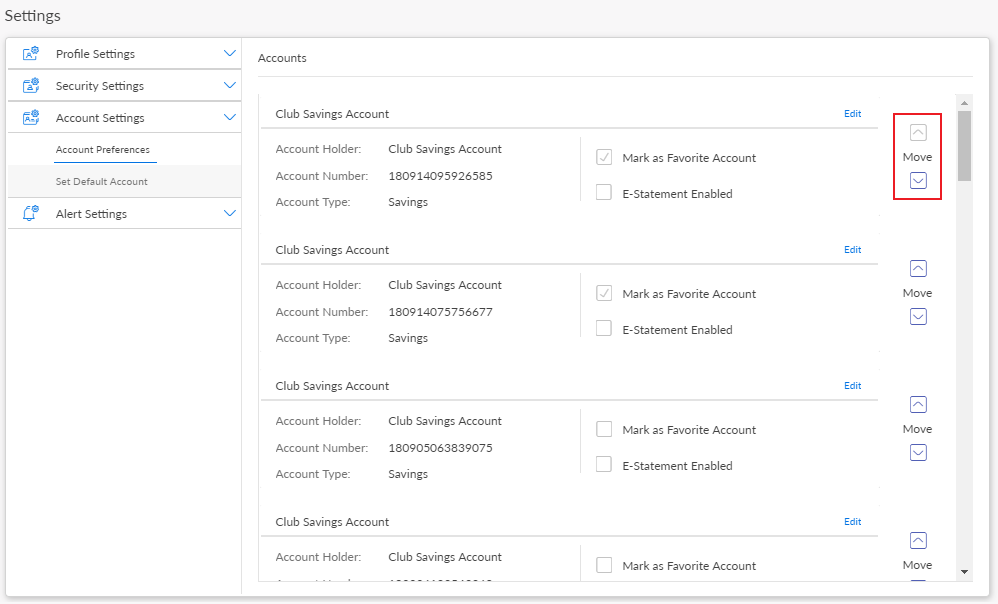
Task: Move account 180914095926585 down
Action: tap(918, 181)
